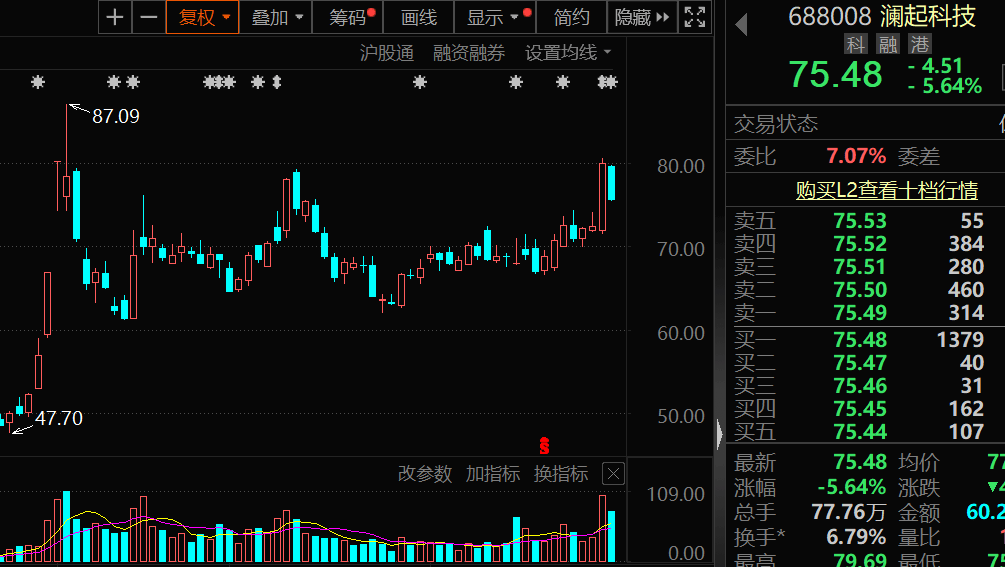Screen dimensions: 1005x567
Task: Select the 画线 drawing tool
Action: click(x=419, y=17)
